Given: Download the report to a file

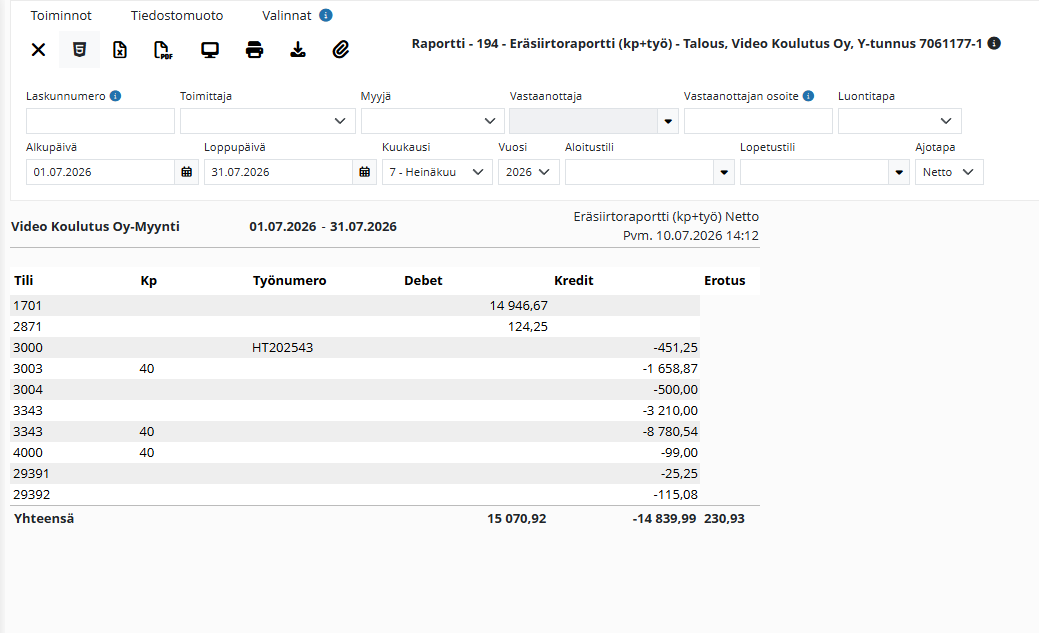Looking at the screenshot, I should (x=298, y=50).
